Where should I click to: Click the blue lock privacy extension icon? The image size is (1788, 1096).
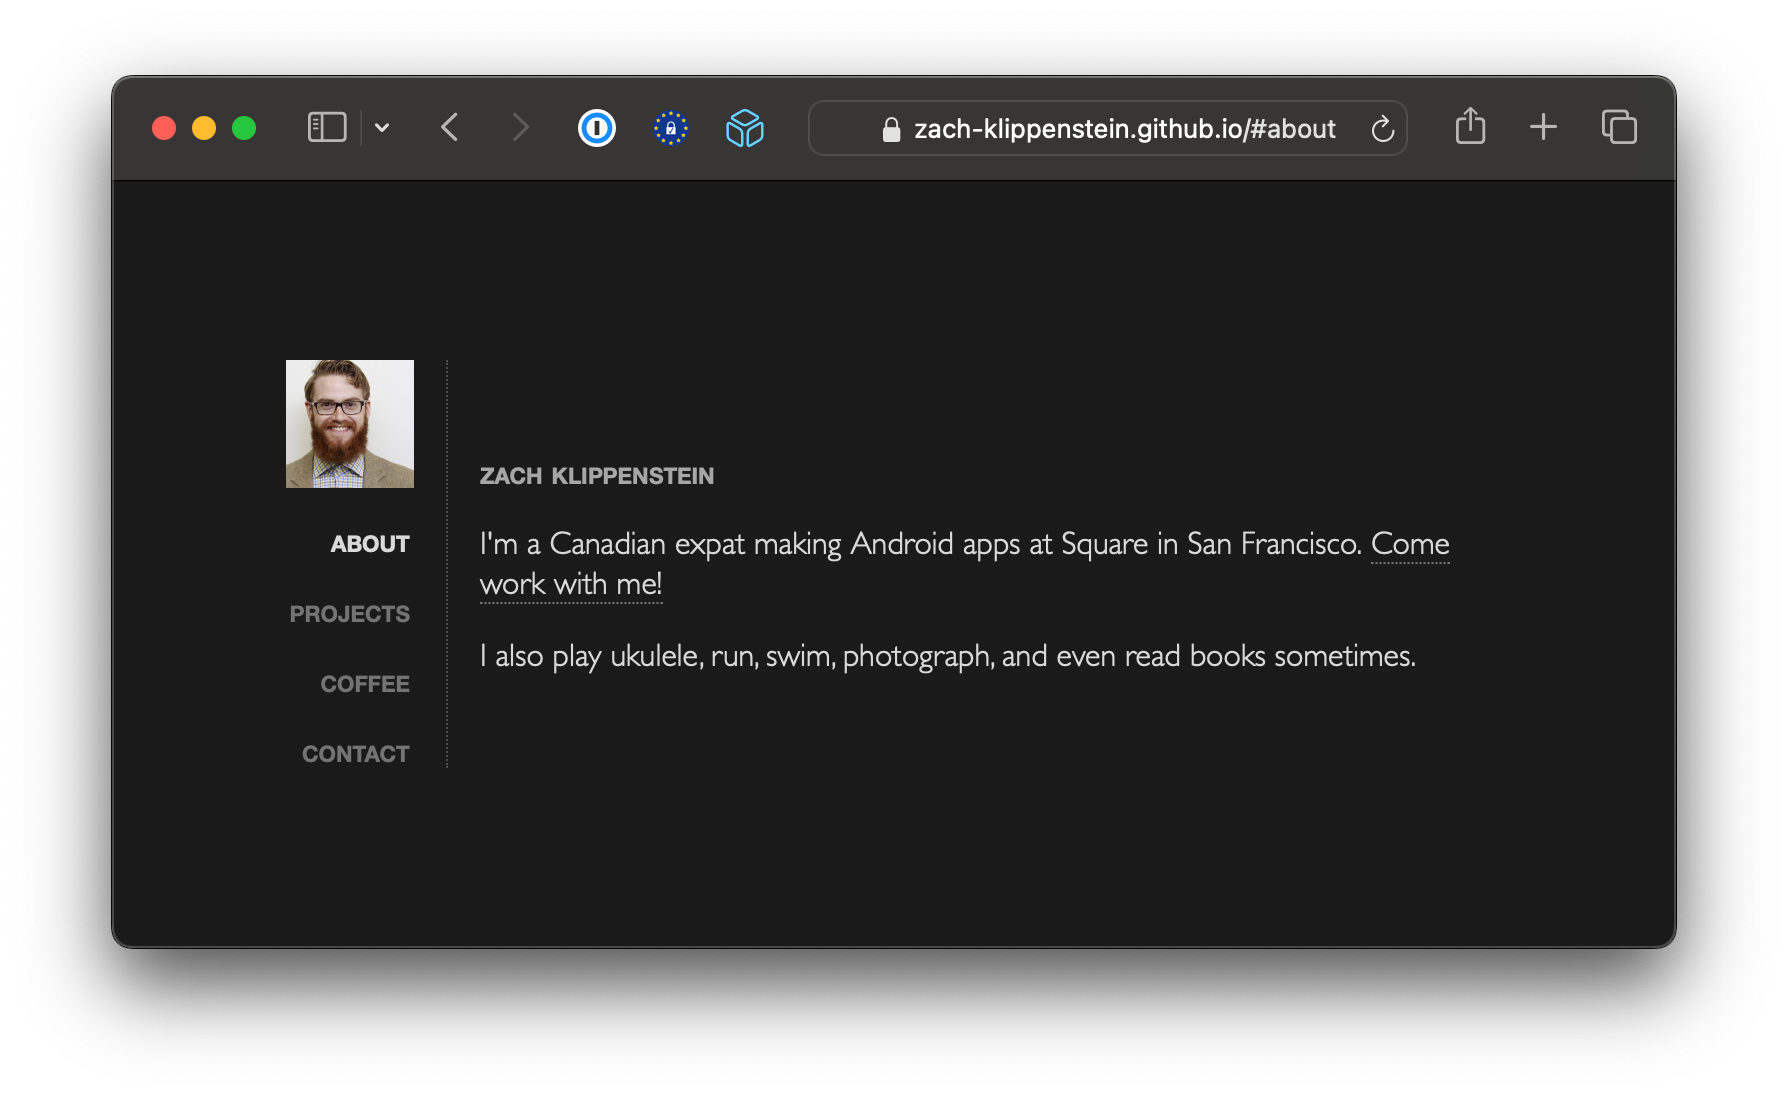(x=670, y=128)
